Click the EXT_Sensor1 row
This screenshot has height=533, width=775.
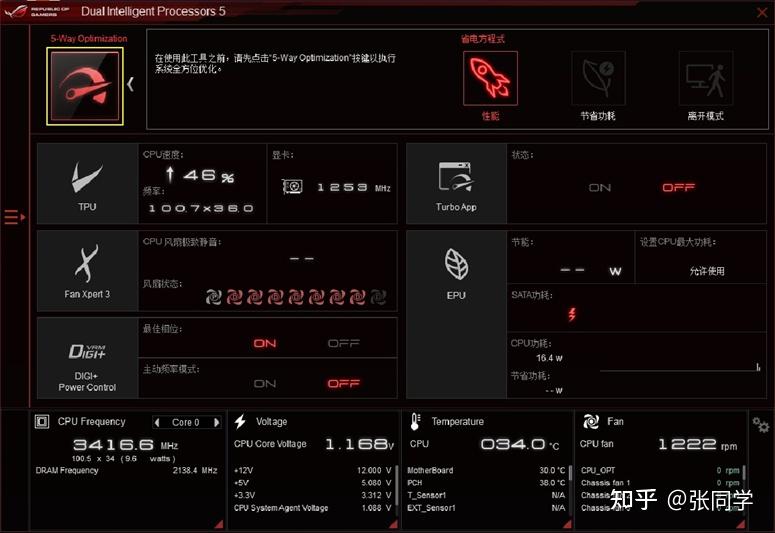click(486, 508)
